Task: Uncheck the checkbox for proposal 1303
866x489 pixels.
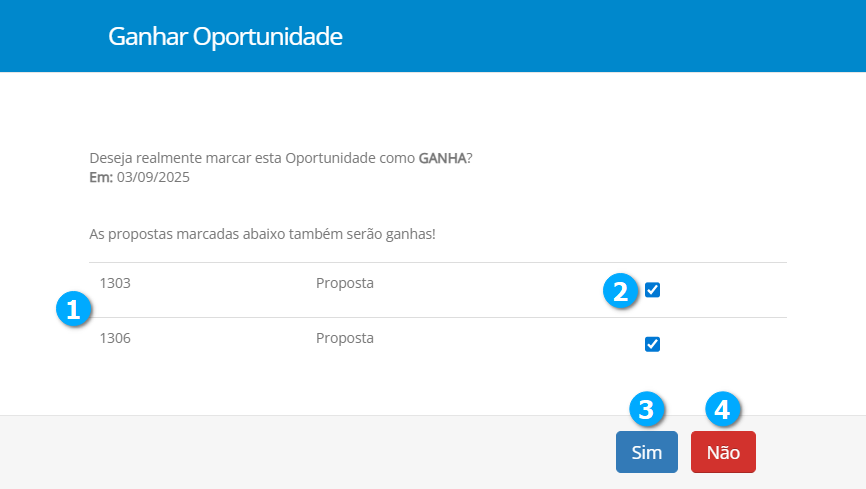Action: coord(653,290)
